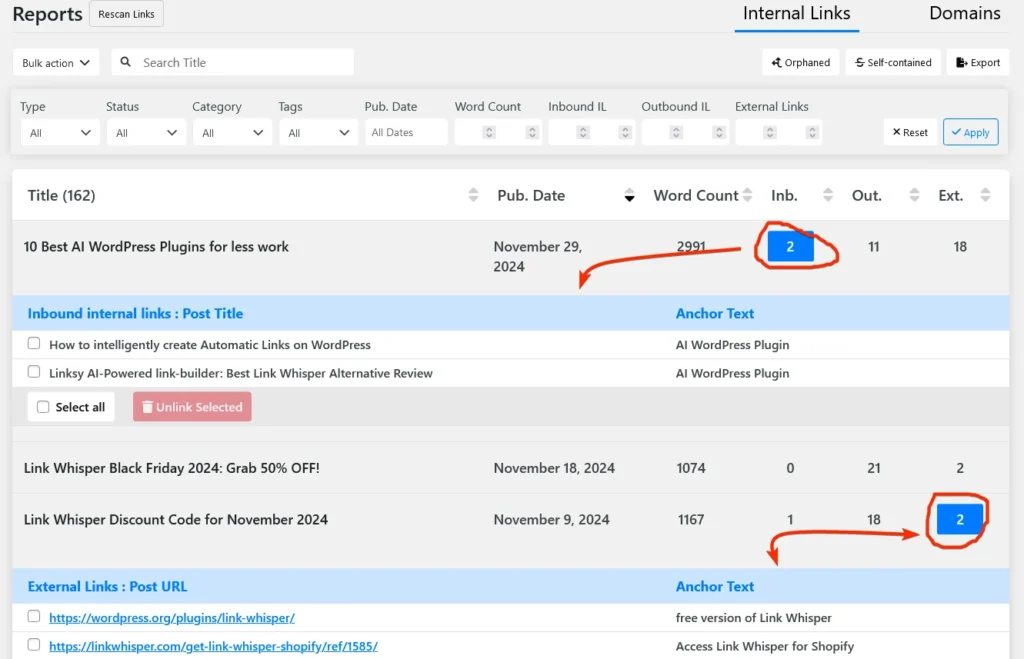Sort table by Title column
1024x659 pixels.
pos(473,195)
